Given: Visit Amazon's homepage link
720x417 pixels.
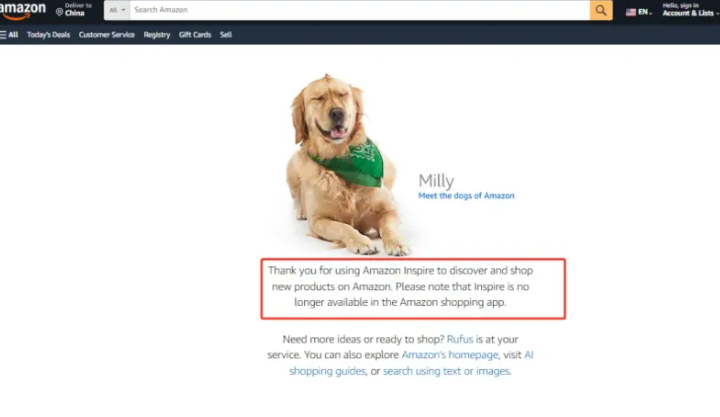Looking at the screenshot, I should point(450,355).
